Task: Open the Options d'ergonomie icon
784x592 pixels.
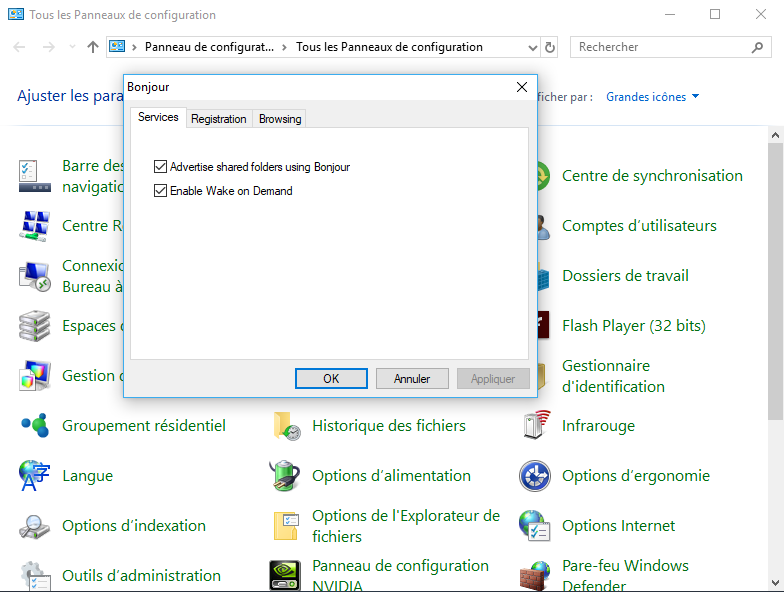Action: click(x=535, y=476)
